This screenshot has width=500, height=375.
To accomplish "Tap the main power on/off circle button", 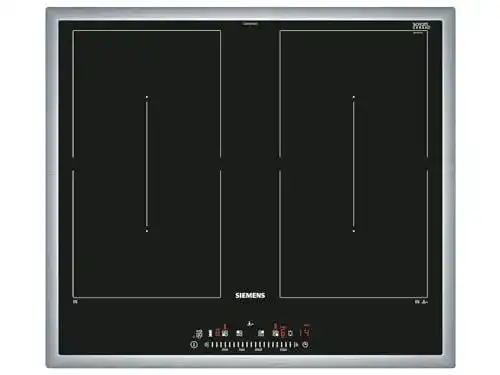I will (194, 344).
